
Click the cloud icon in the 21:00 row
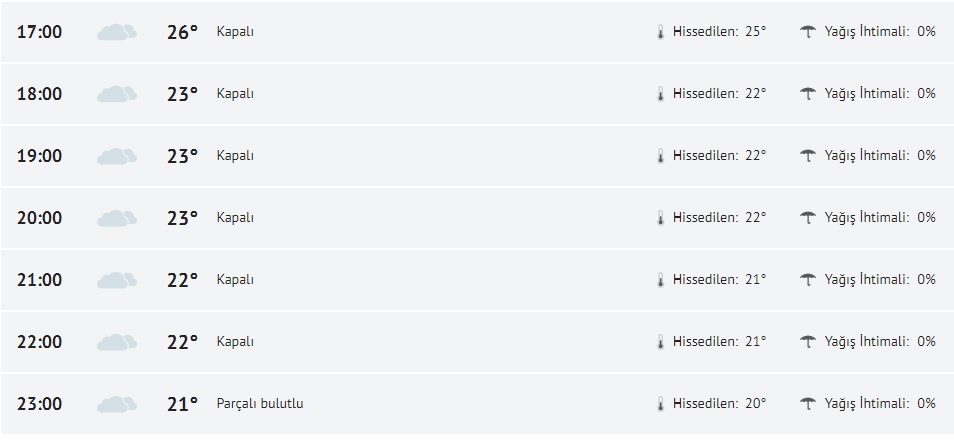coord(116,280)
